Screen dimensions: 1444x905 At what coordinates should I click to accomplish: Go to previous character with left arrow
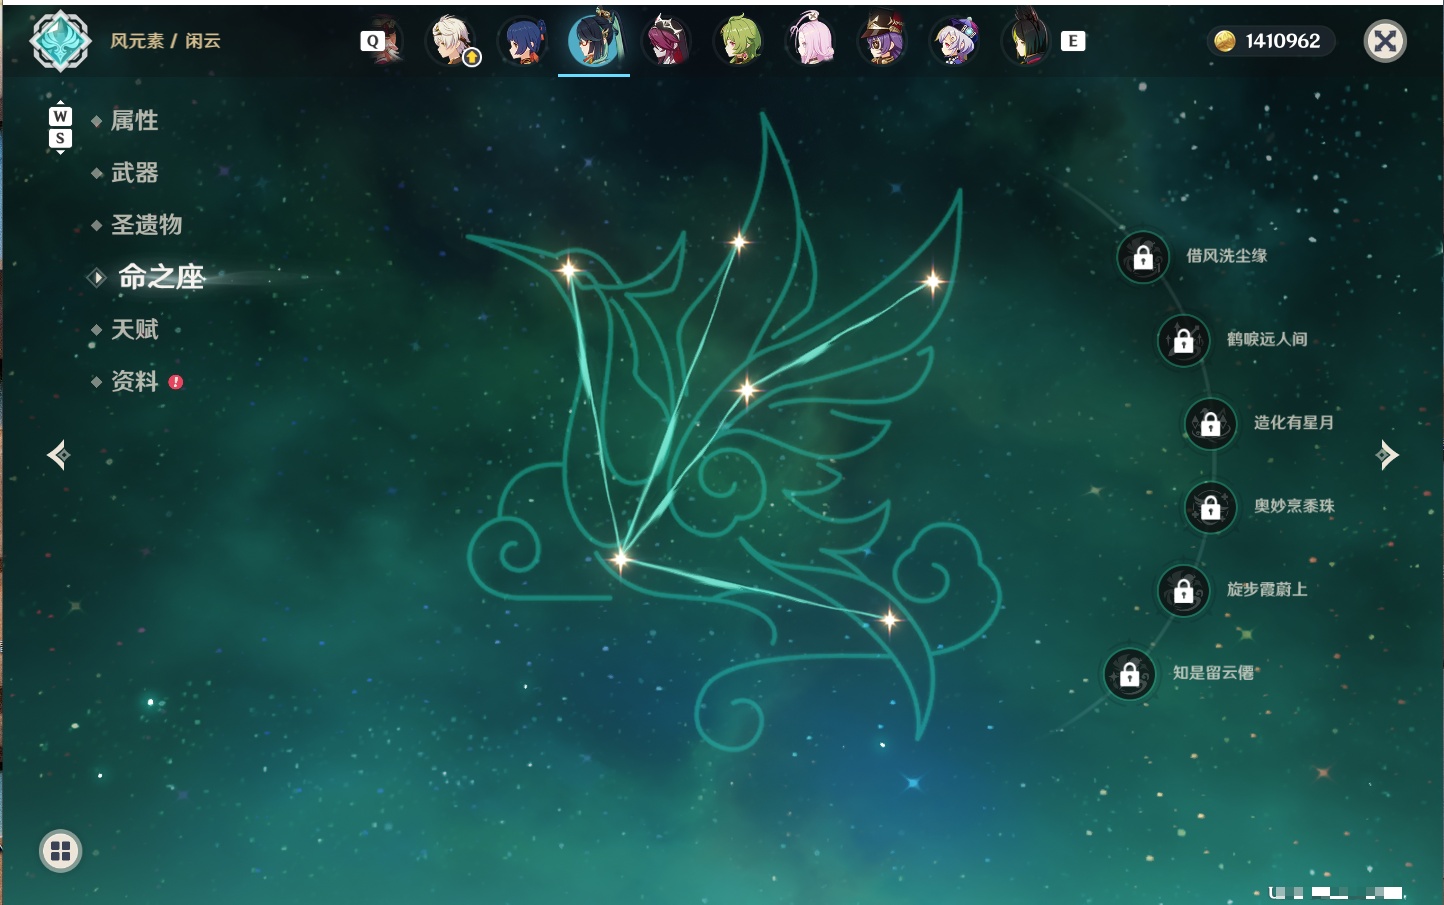point(59,455)
